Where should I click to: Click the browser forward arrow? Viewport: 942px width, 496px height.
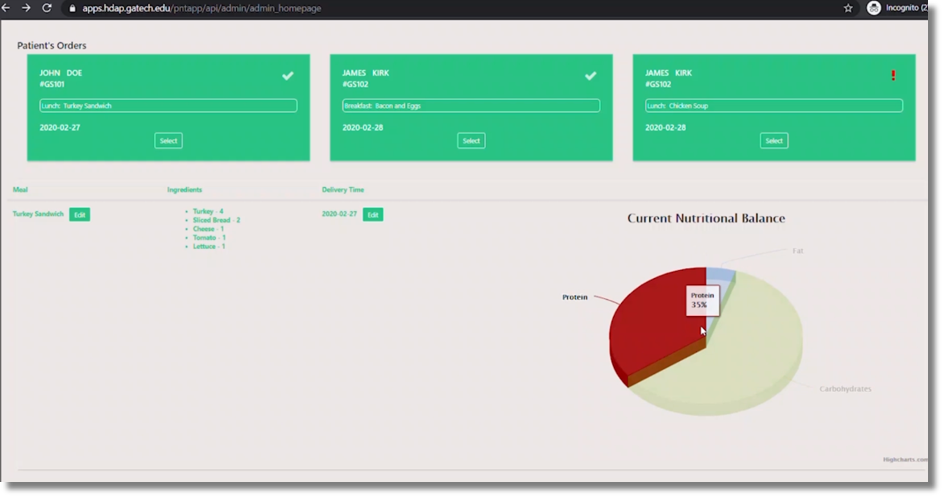pyautogui.click(x=26, y=8)
